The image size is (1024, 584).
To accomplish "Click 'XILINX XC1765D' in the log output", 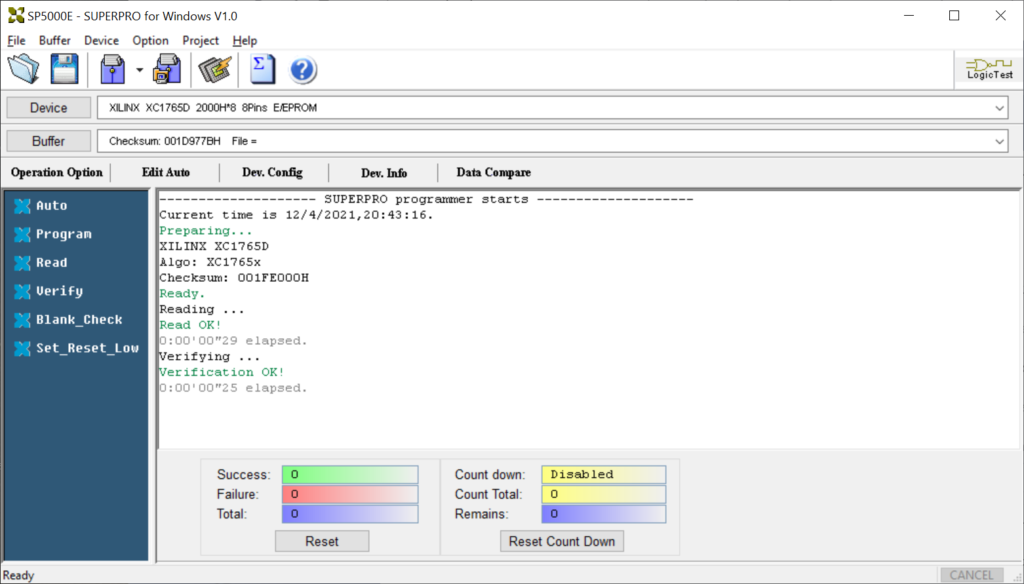I will [x=214, y=246].
